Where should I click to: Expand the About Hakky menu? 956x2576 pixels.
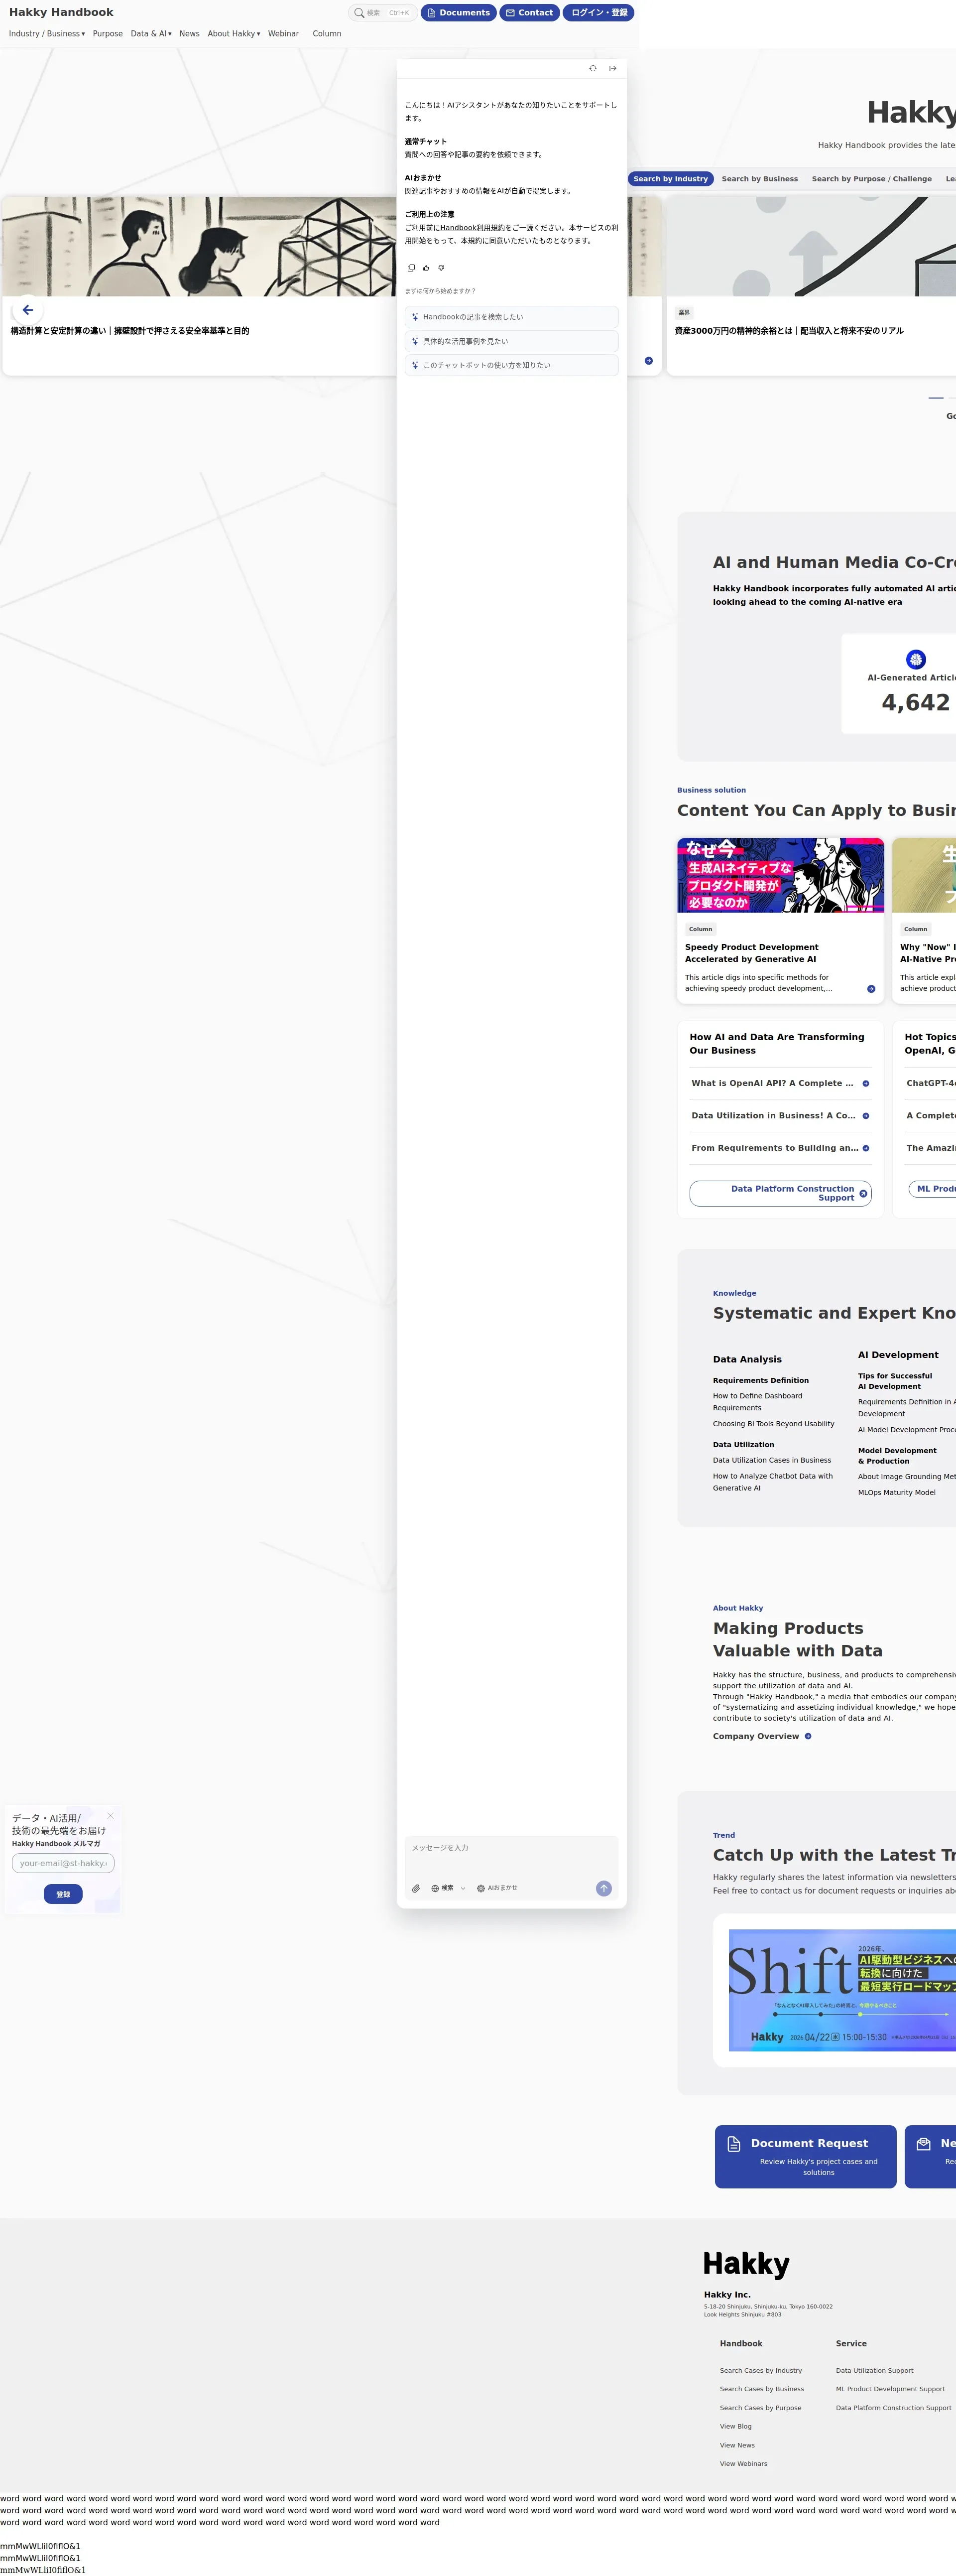click(234, 34)
